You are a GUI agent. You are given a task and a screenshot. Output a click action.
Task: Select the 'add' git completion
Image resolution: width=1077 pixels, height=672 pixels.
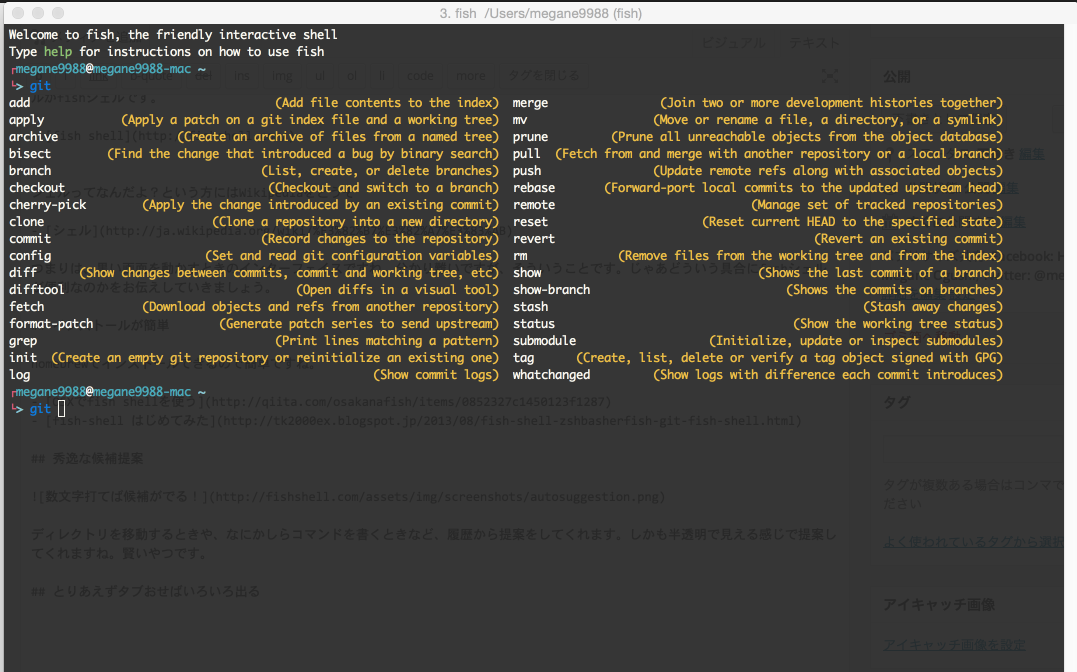click(19, 103)
